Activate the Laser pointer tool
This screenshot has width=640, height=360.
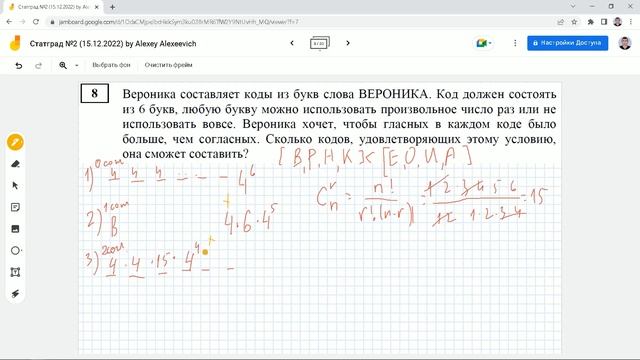pyautogui.click(x=15, y=294)
